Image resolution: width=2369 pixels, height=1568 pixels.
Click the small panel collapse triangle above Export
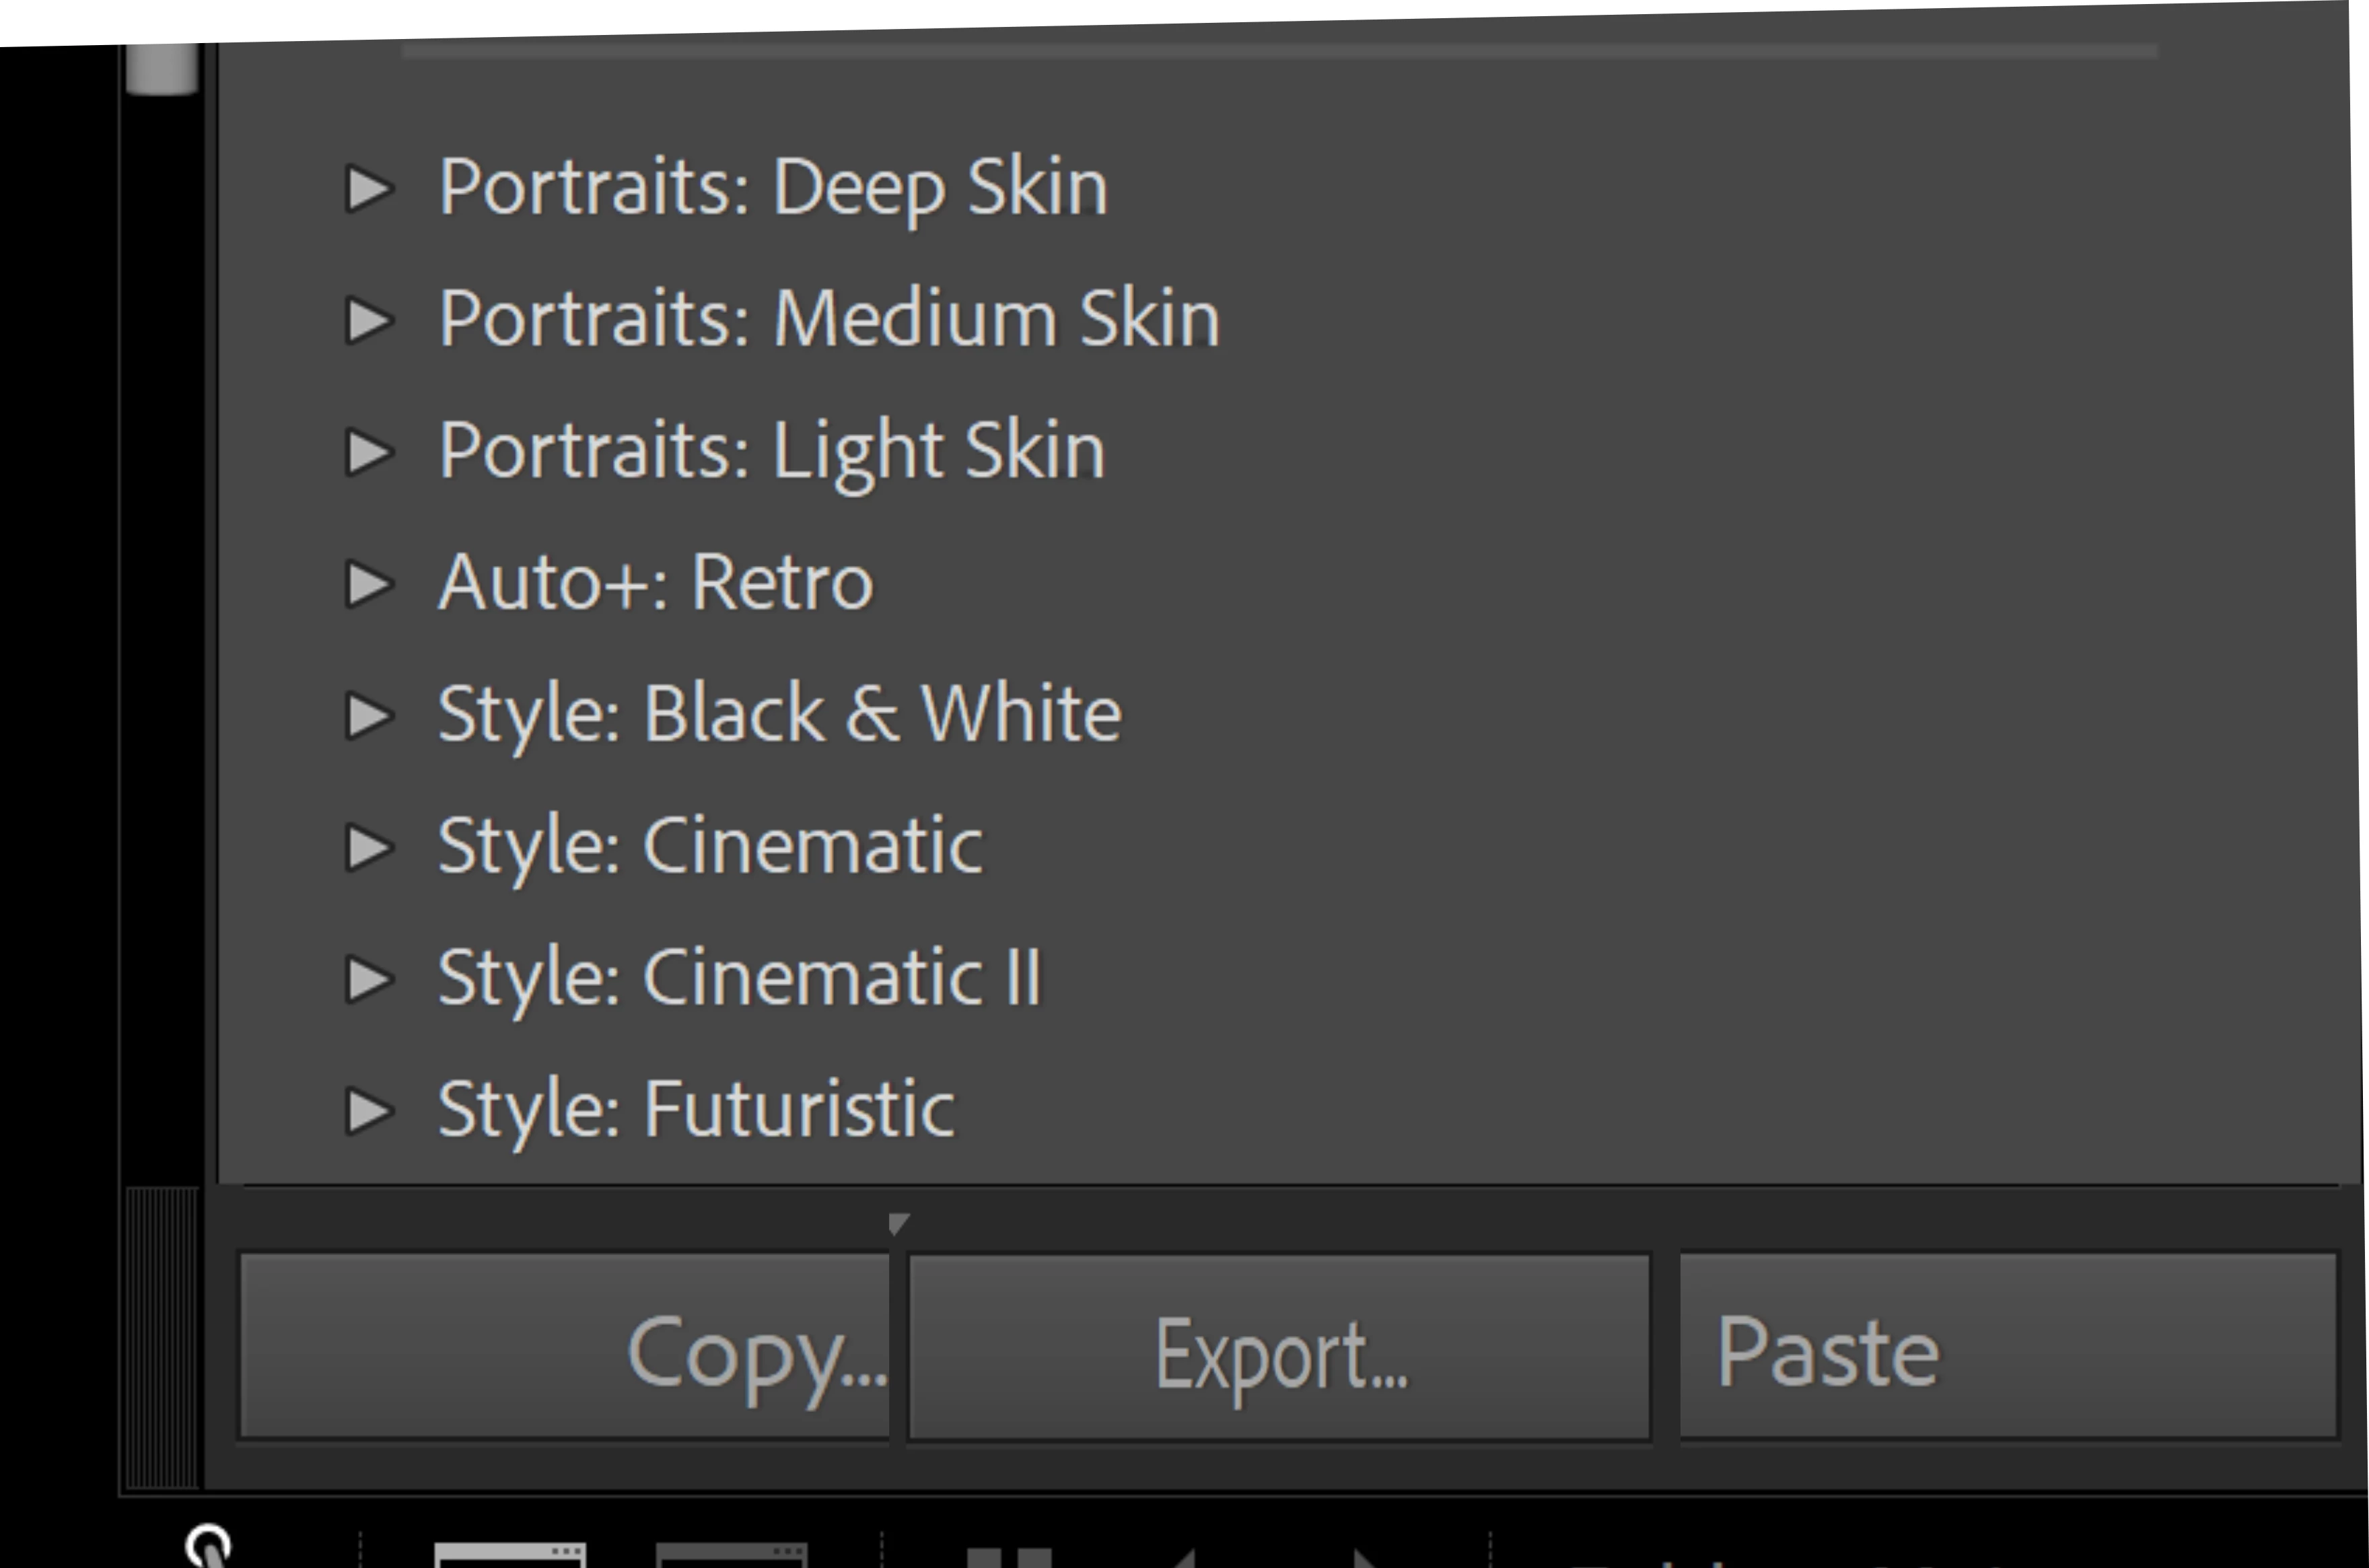898,1223
